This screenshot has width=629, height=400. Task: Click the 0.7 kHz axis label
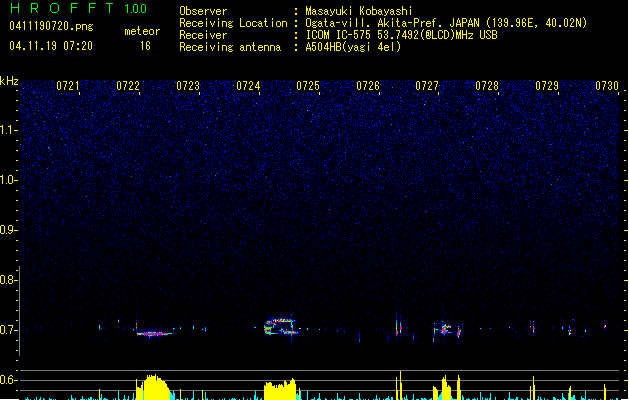tap(9, 330)
